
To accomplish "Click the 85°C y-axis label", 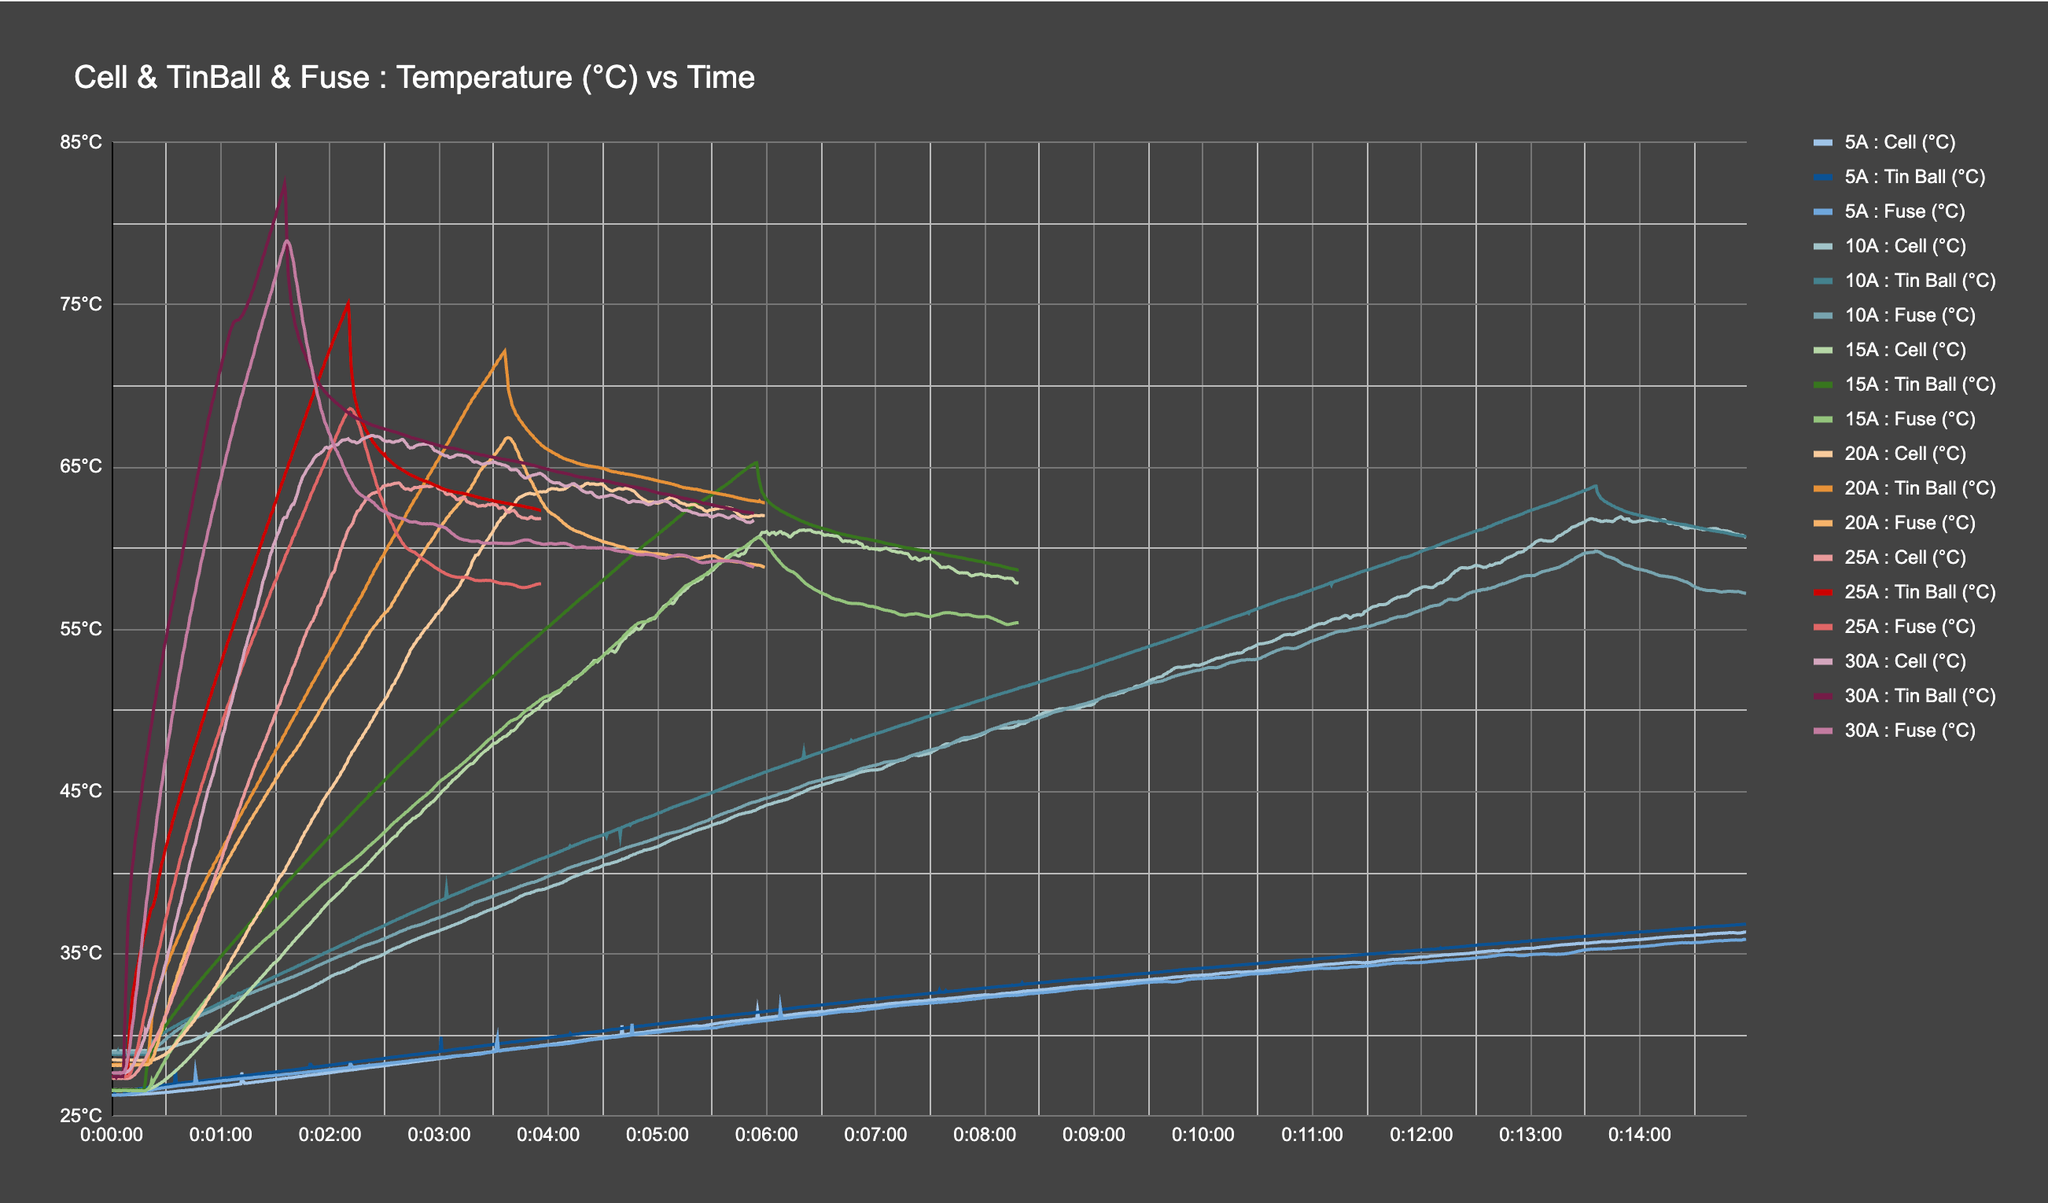I will click(82, 142).
